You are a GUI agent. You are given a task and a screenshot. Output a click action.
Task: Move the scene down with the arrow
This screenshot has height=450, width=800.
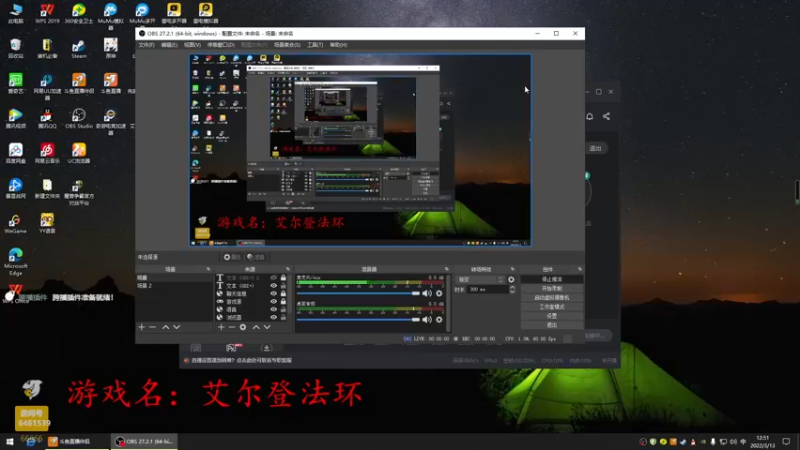[177, 327]
